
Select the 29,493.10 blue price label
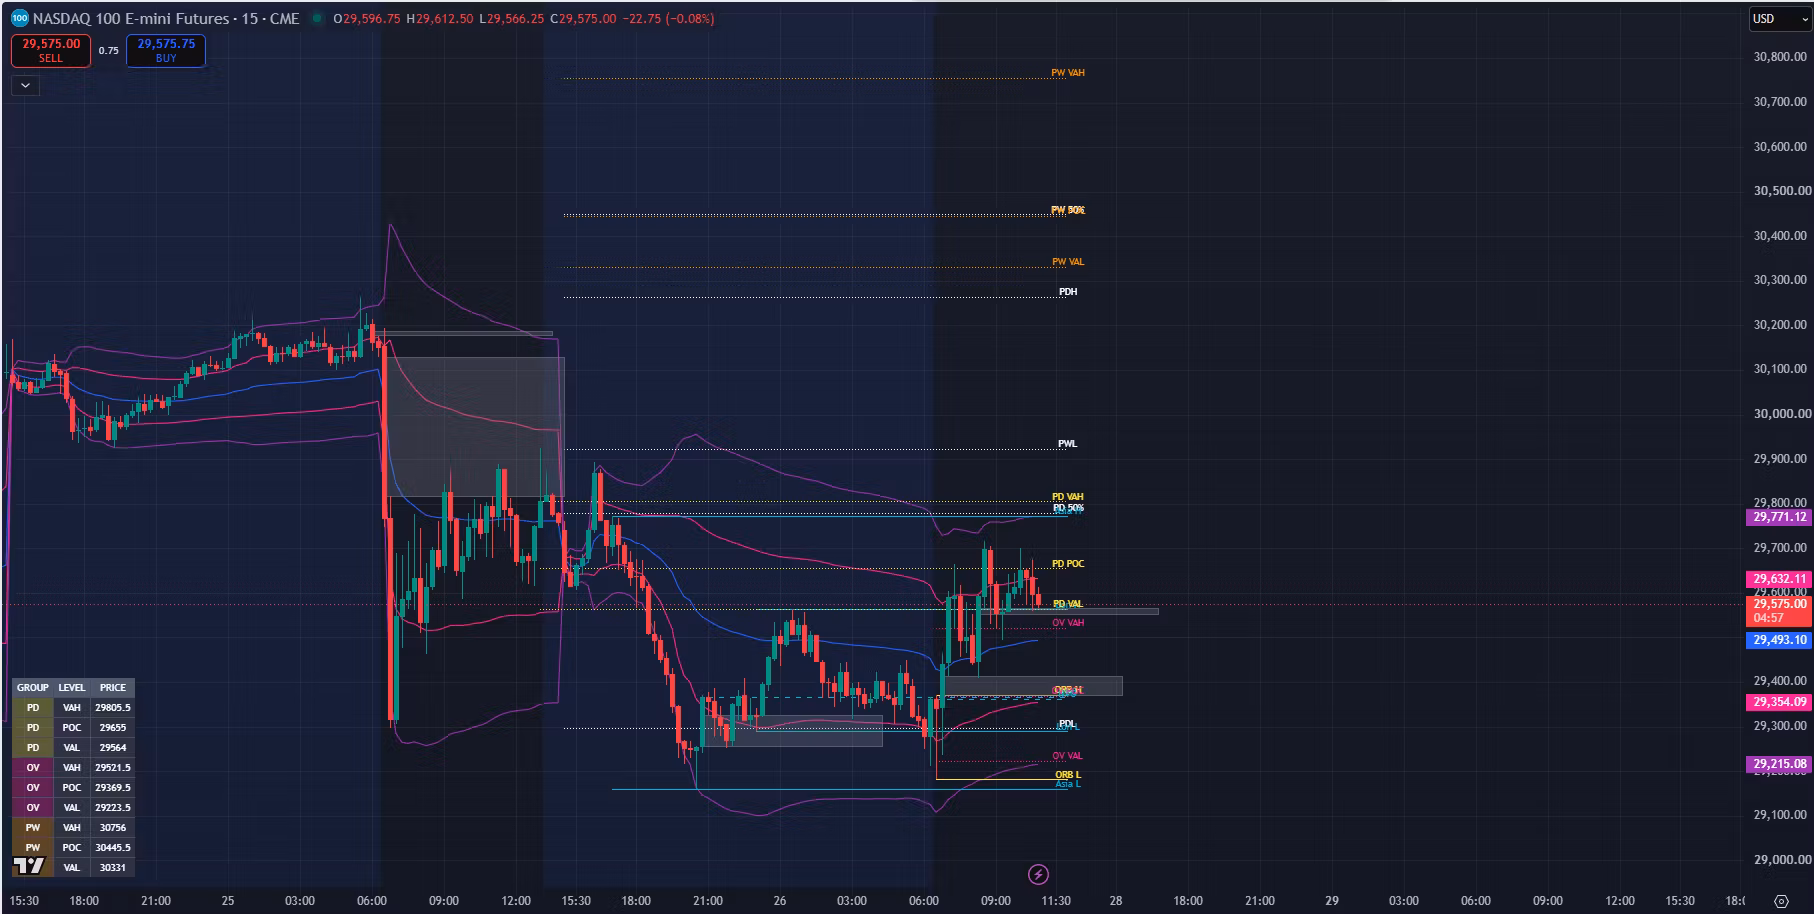pyautogui.click(x=1780, y=640)
